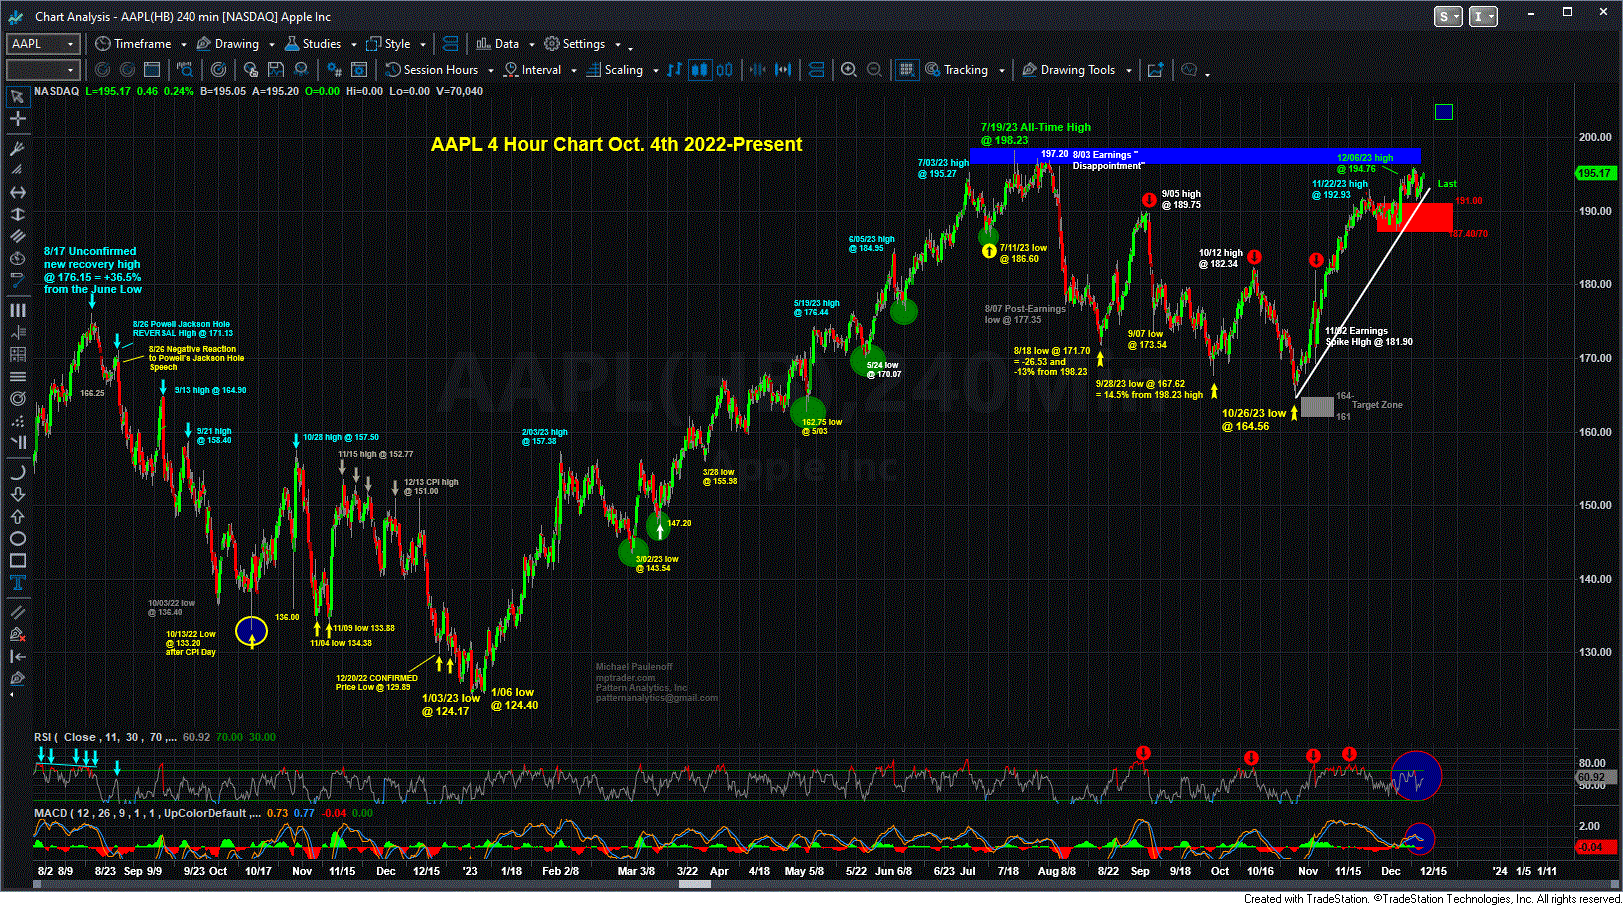Select the rectangle drawing tool
1623x905 pixels.
click(17, 560)
